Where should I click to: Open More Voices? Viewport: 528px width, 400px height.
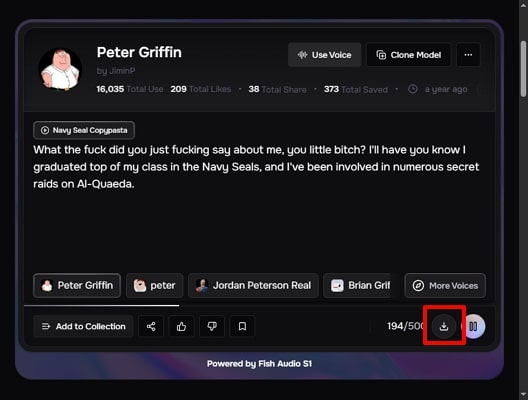445,286
